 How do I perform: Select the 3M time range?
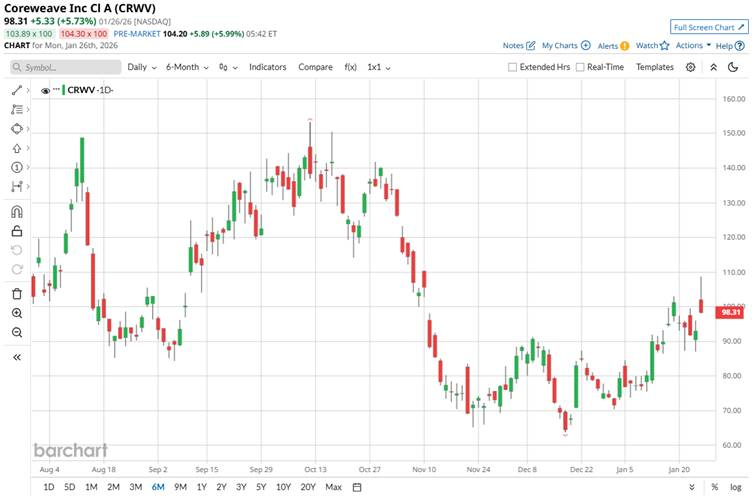(x=136, y=487)
